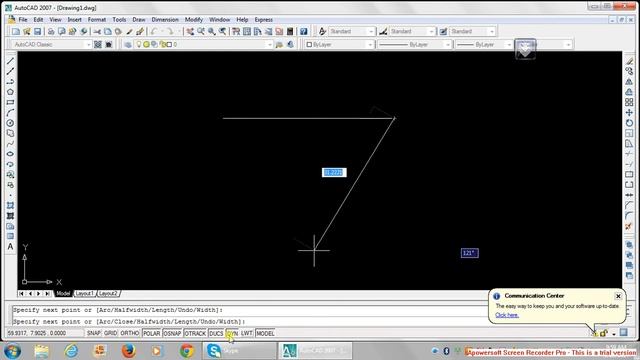Open the dimension style Standard dropdown
The height and width of the screenshot is (360, 640).
[x=431, y=31]
